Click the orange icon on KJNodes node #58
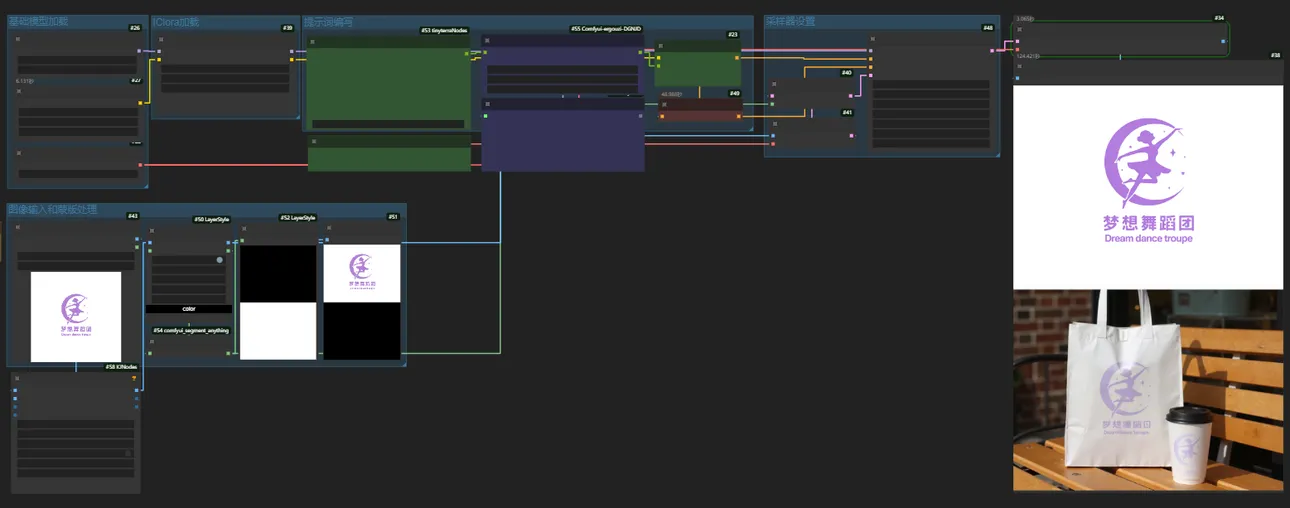1290x508 pixels. pyautogui.click(x=134, y=378)
